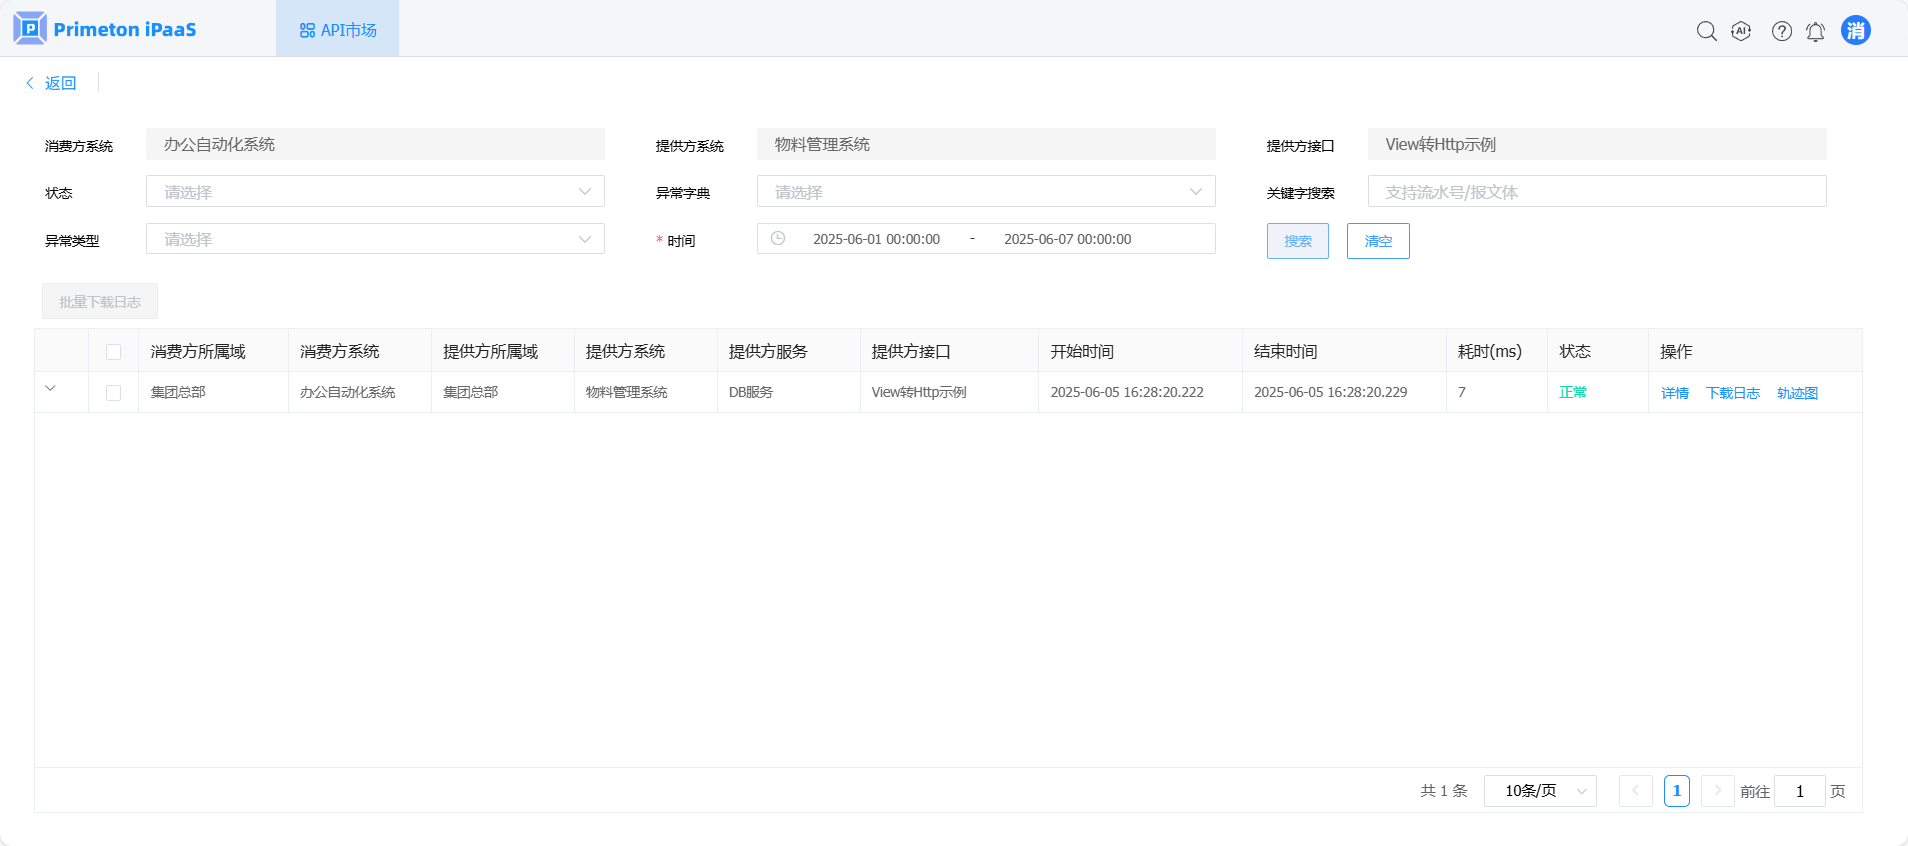Open the 异常字典 dropdown
Image resolution: width=1908 pixels, height=846 pixels.
click(x=985, y=192)
